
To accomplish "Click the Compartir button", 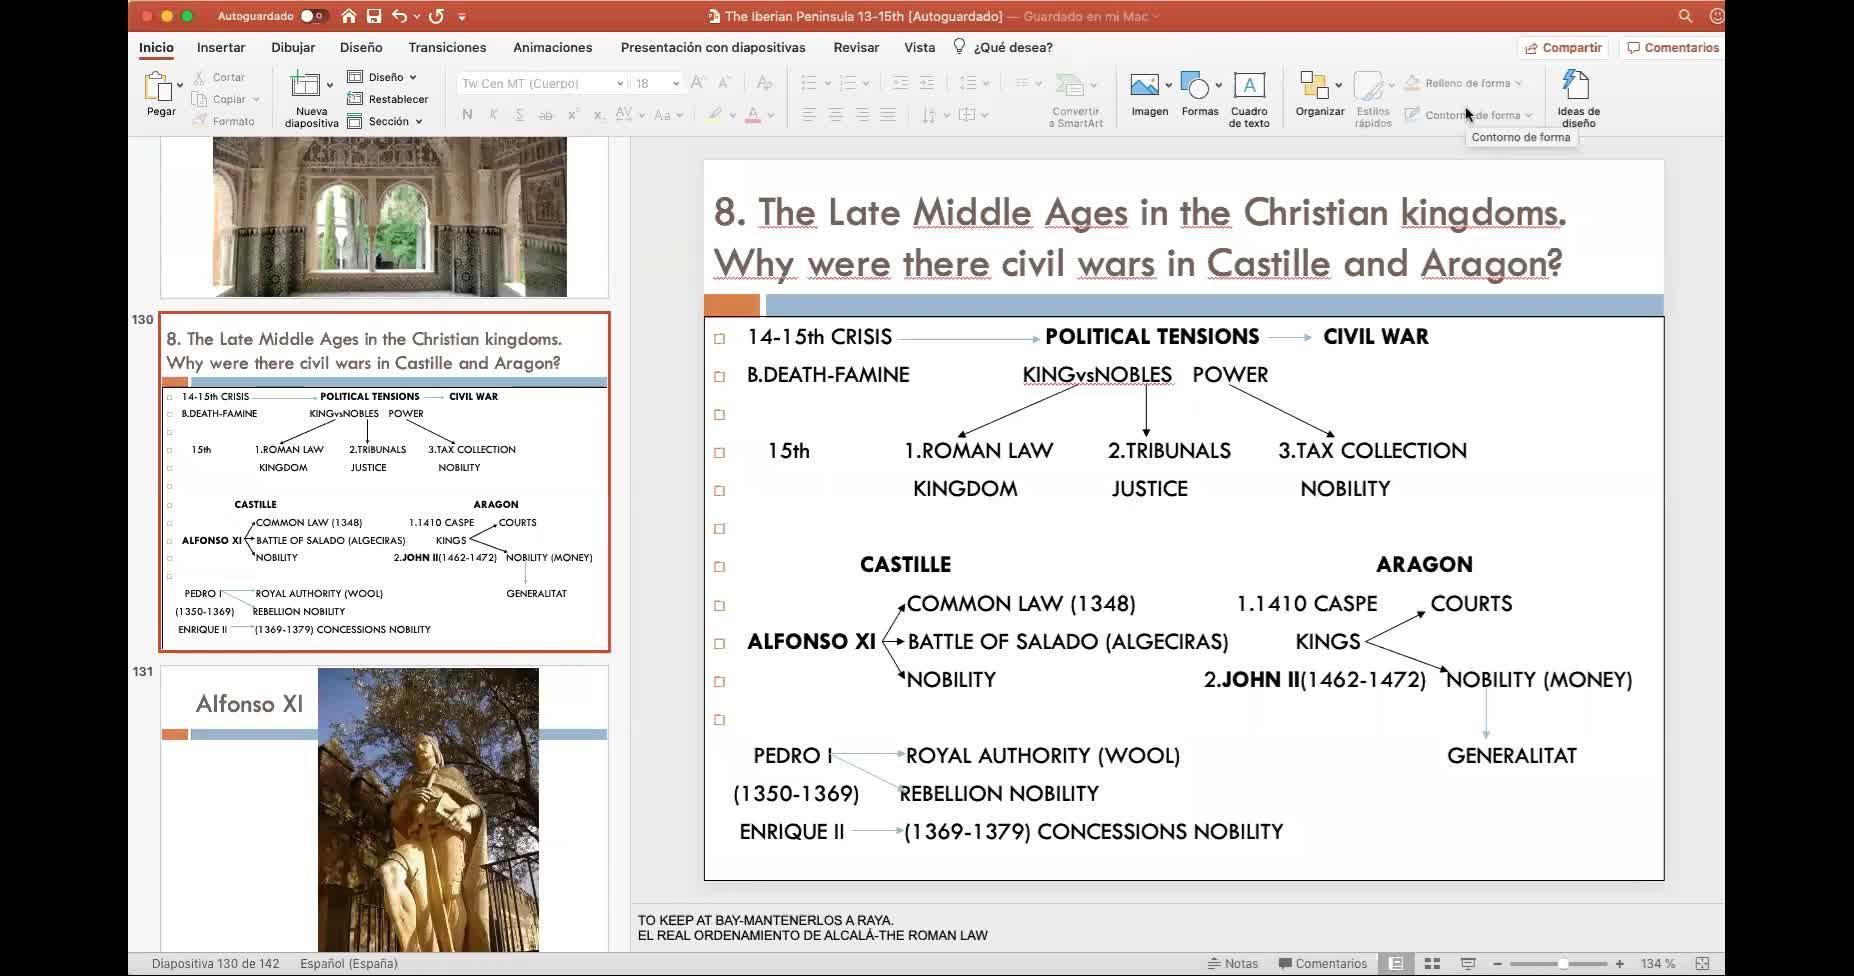I will [x=1563, y=47].
